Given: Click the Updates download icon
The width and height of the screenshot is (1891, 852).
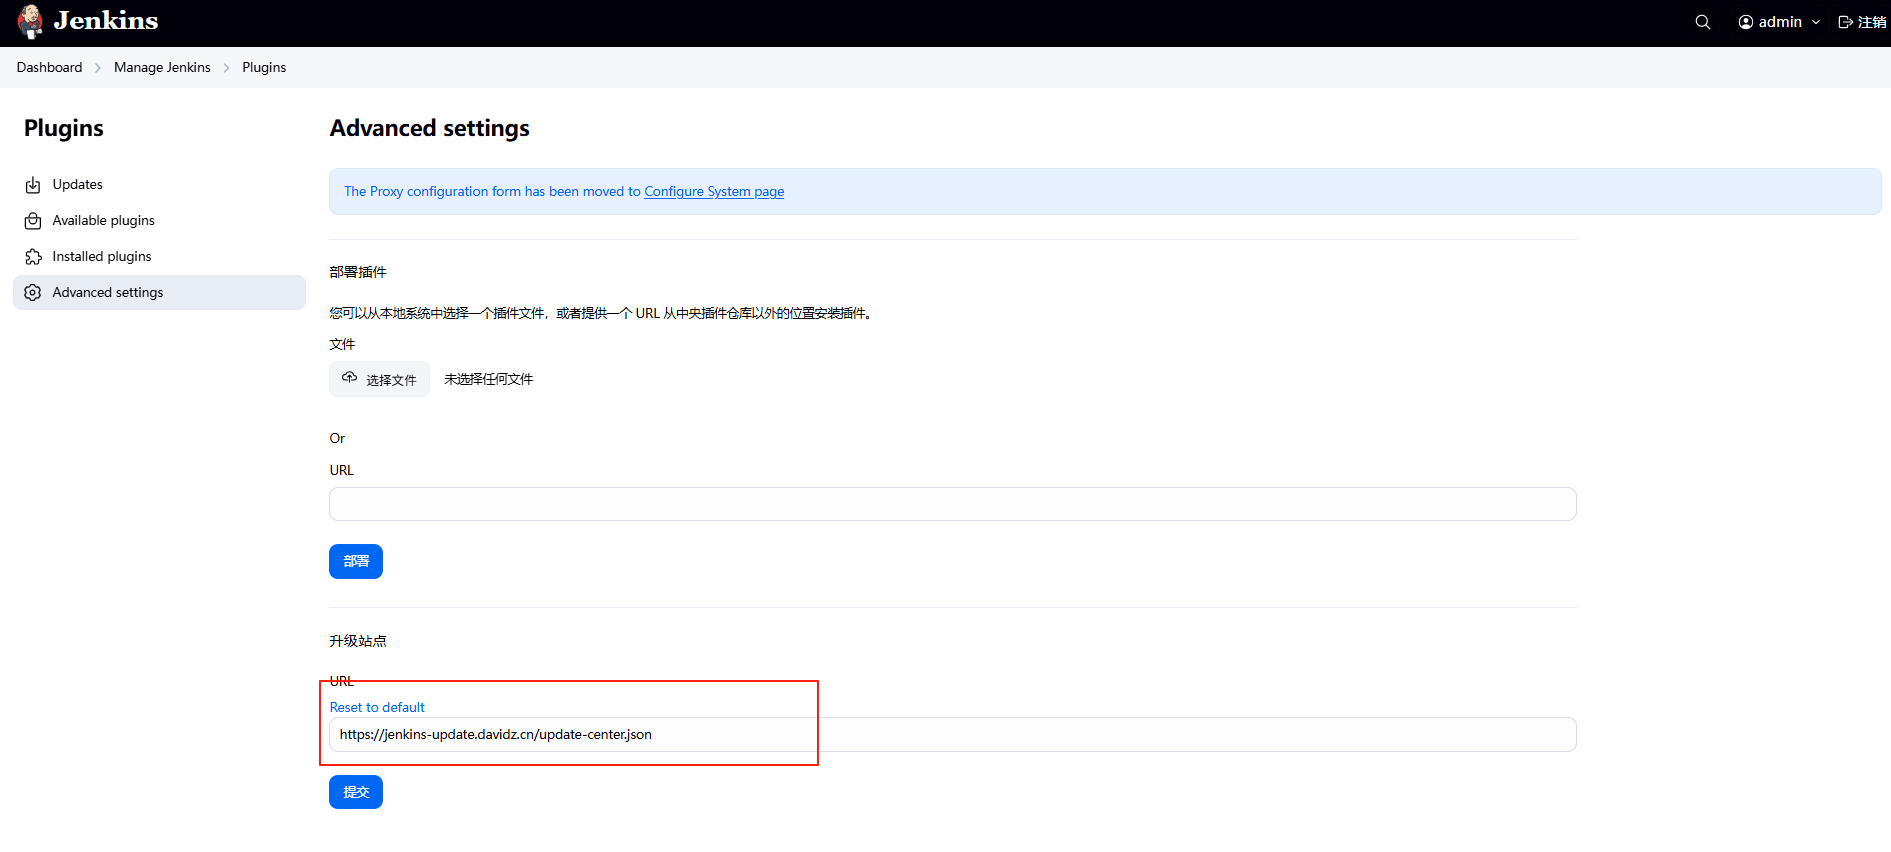Looking at the screenshot, I should (33, 185).
